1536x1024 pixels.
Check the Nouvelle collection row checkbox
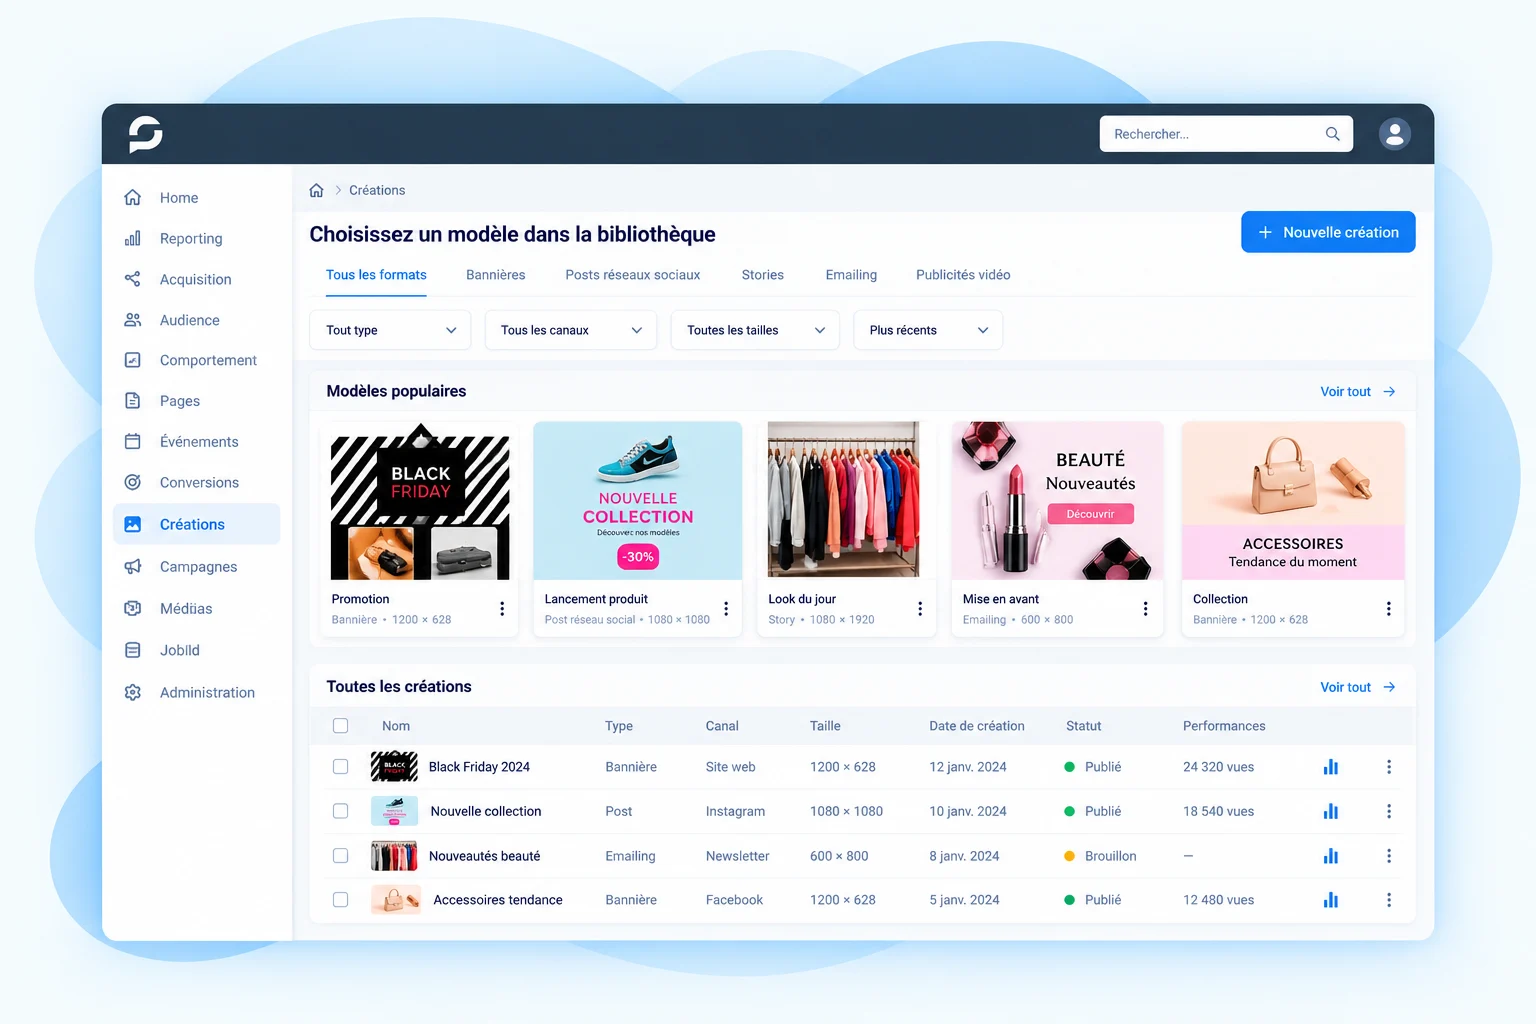(340, 811)
